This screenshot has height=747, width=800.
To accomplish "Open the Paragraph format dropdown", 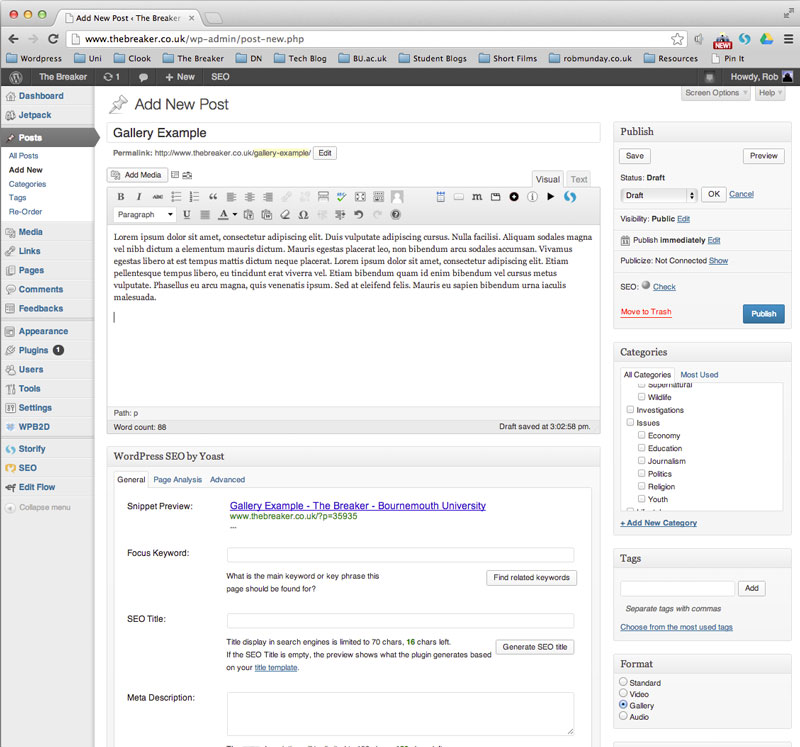I will 144,215.
